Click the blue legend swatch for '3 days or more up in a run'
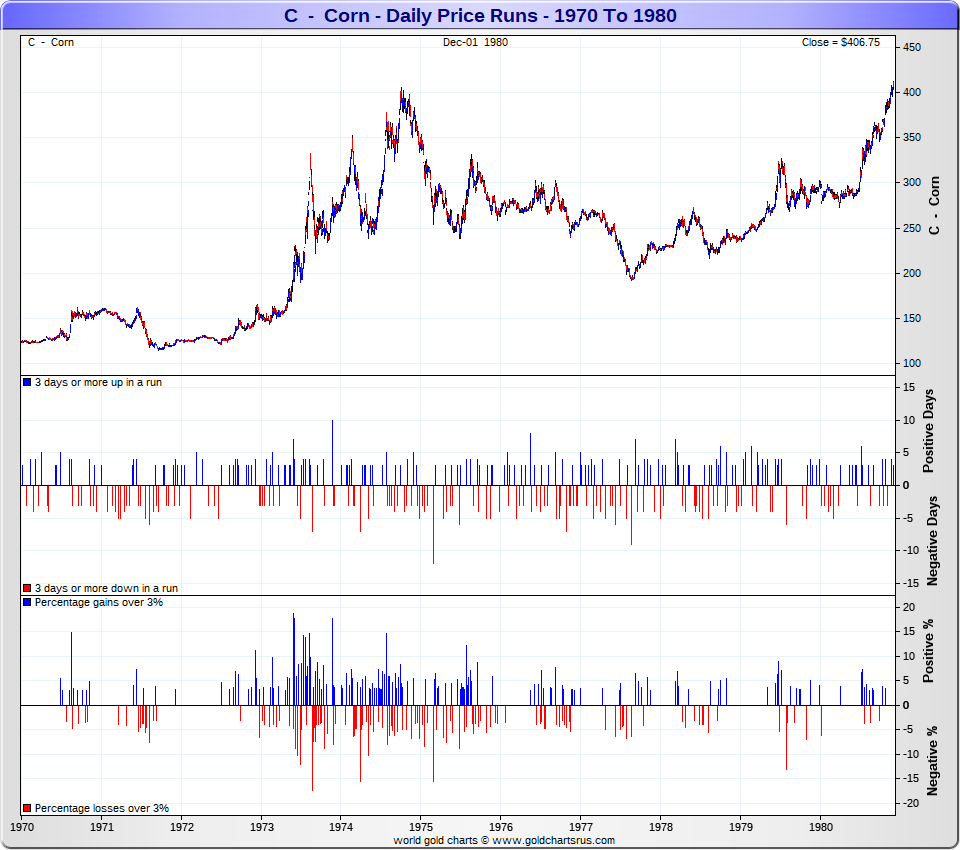 point(27,382)
